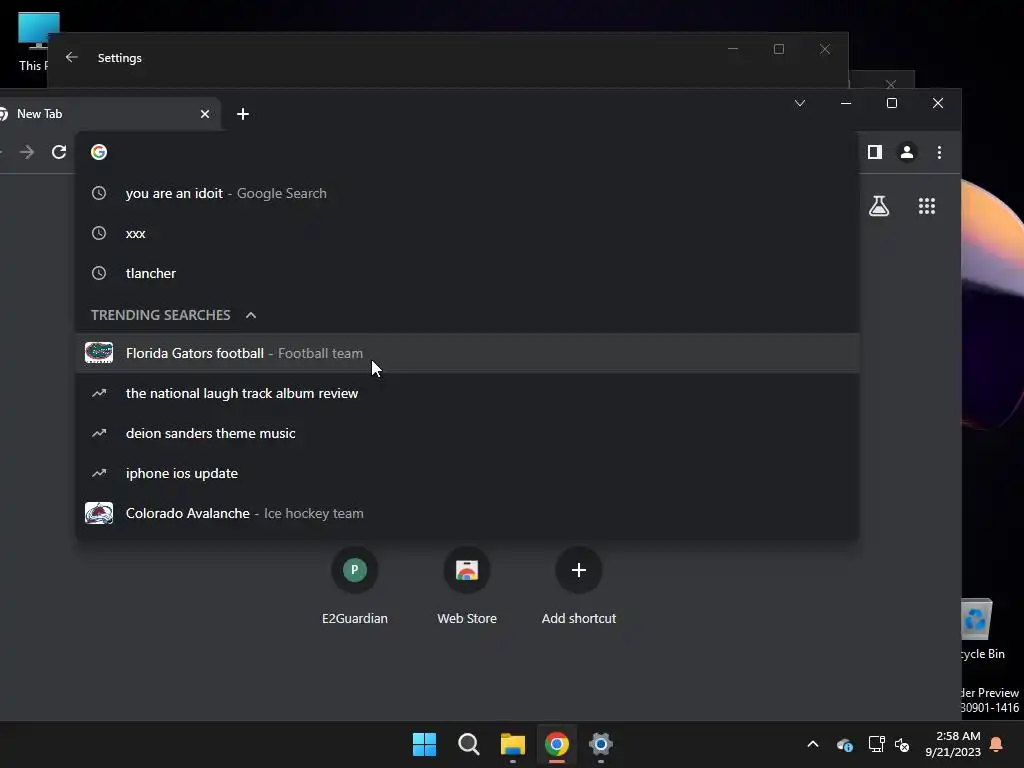Click the cloud sync tray icon
The height and width of the screenshot is (768, 1024).
click(844, 744)
